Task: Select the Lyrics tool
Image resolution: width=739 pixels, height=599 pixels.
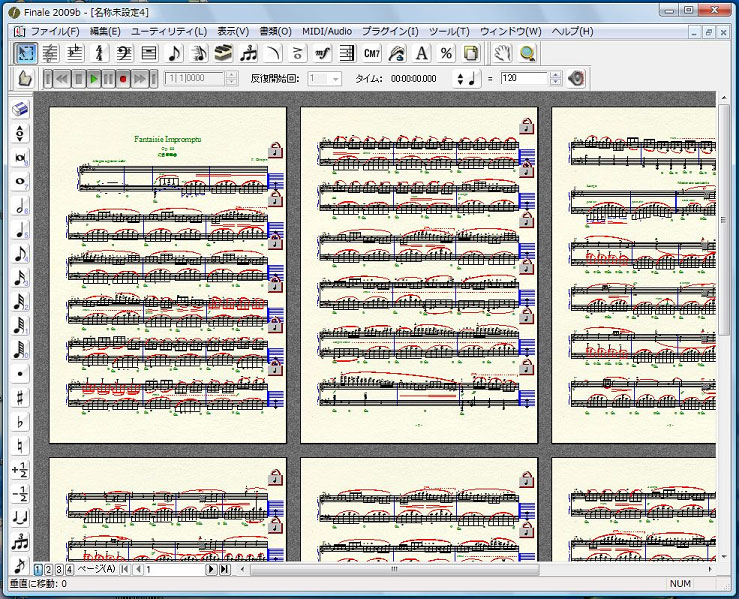Action: pos(397,53)
